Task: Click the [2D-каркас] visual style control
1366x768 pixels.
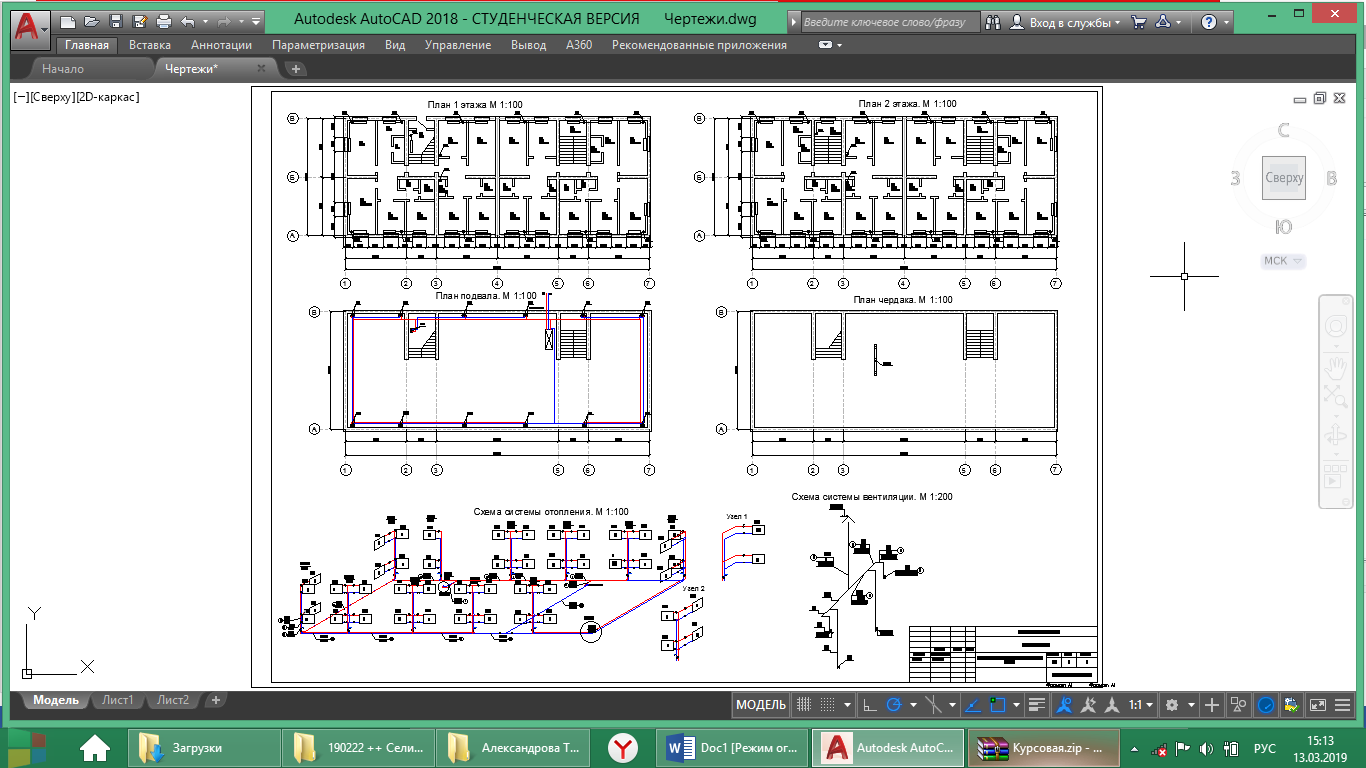Action: click(108, 97)
